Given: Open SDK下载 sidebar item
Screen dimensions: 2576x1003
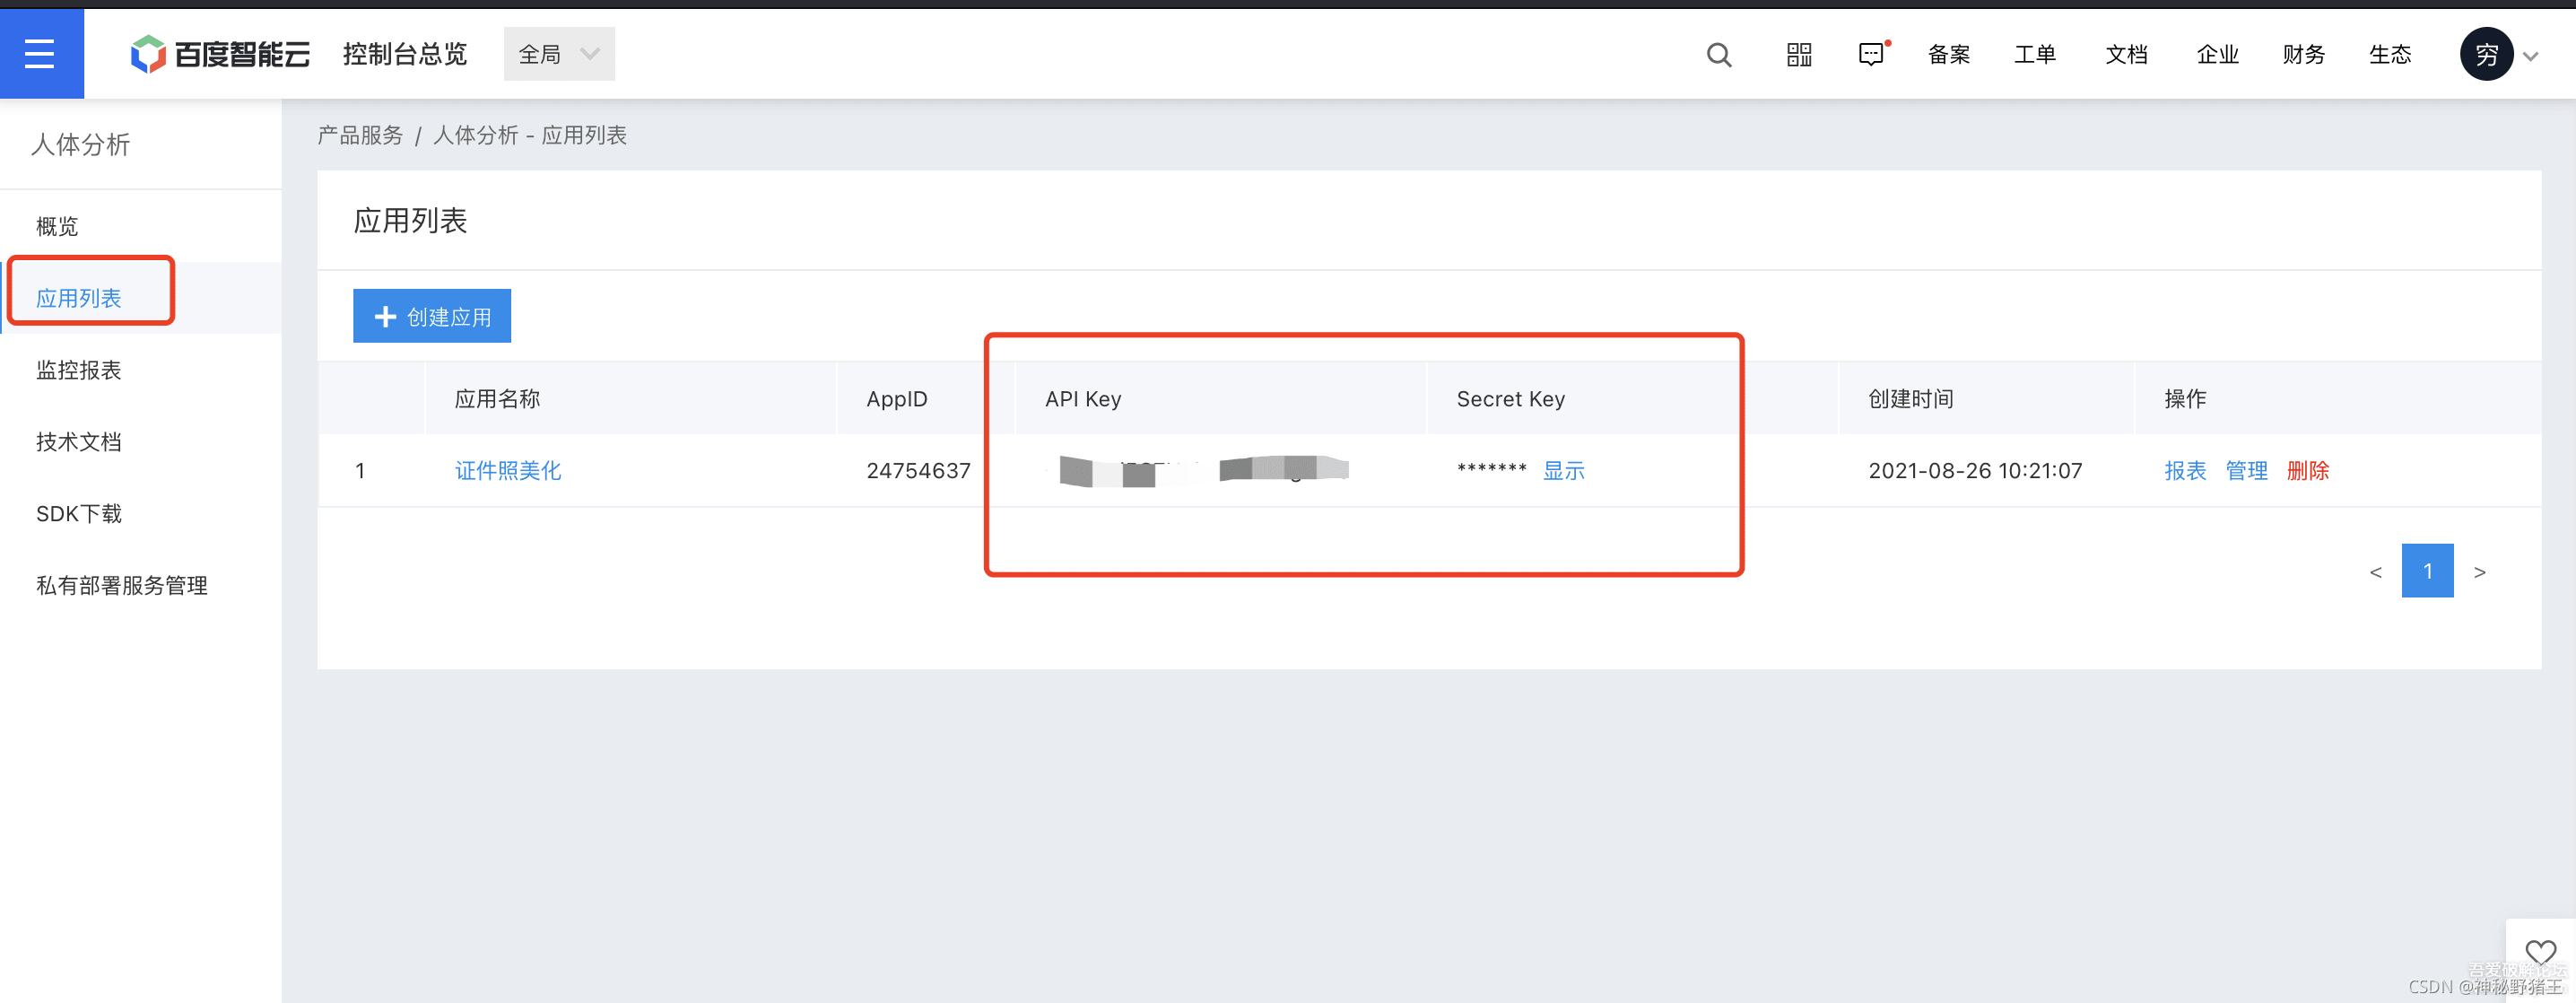Looking at the screenshot, I should click(x=78, y=513).
